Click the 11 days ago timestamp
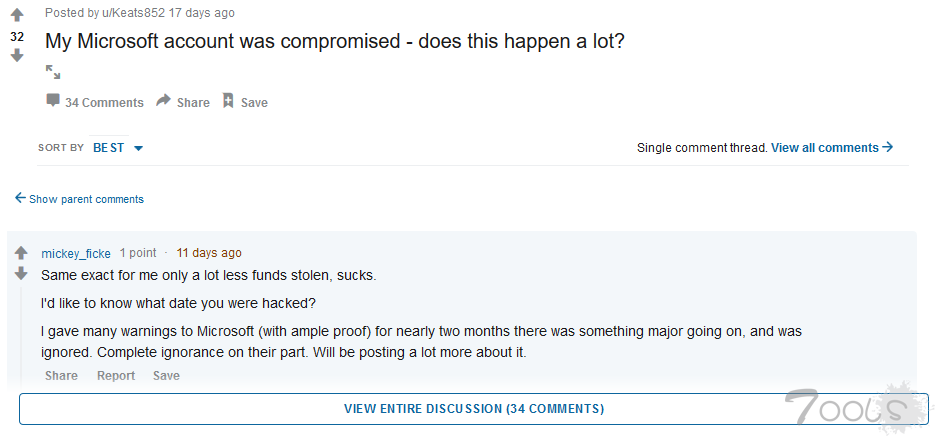 209,253
